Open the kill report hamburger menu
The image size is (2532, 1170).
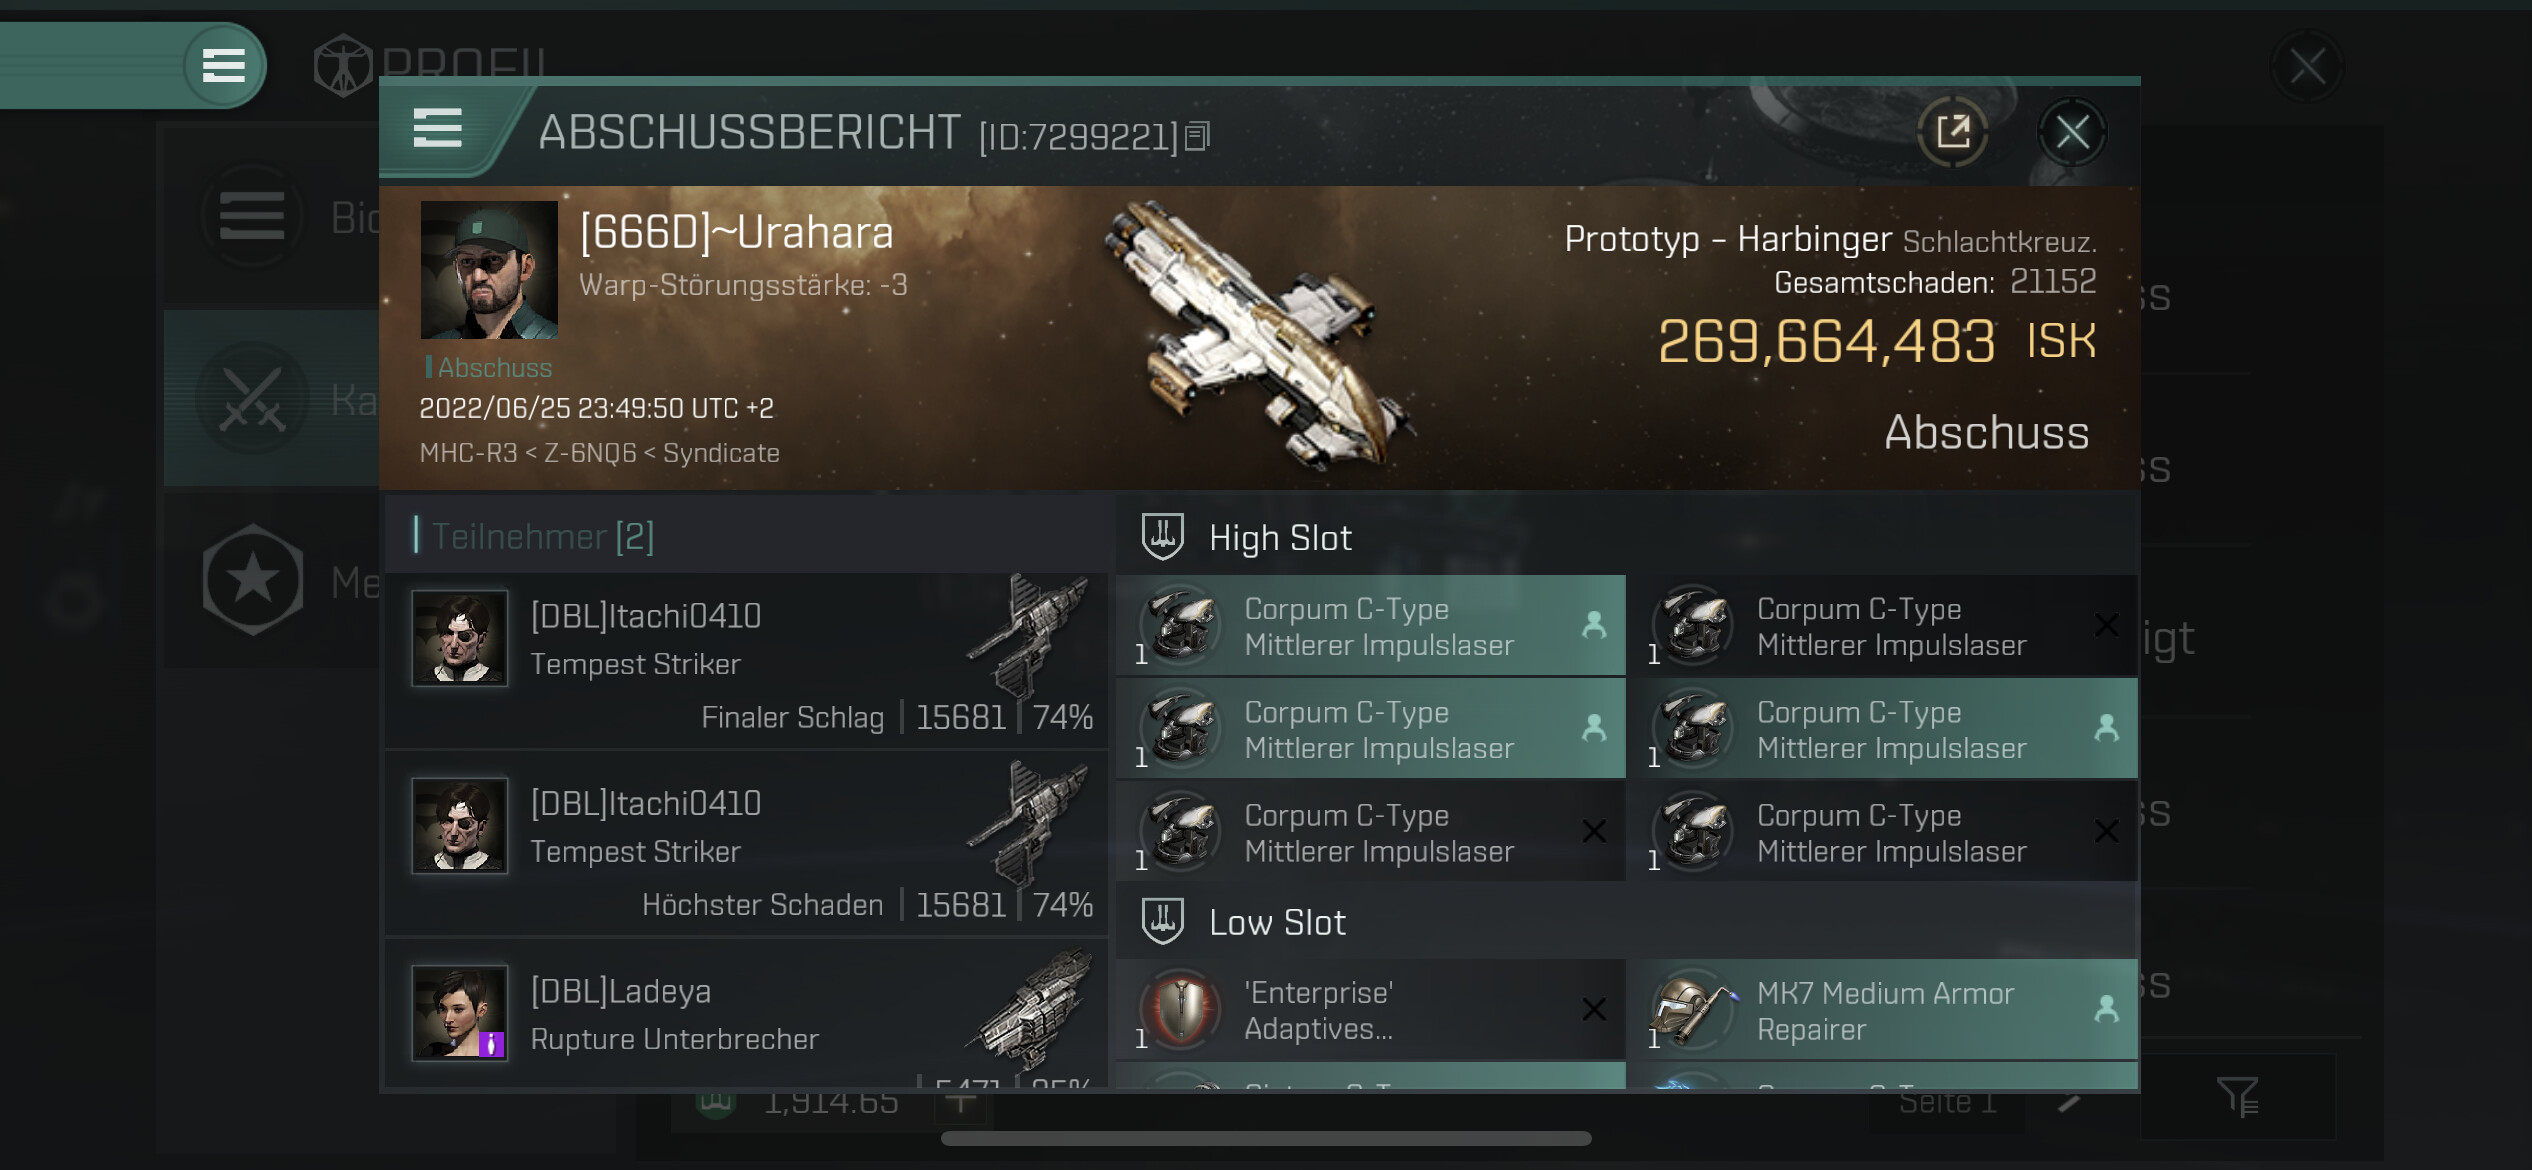point(437,129)
